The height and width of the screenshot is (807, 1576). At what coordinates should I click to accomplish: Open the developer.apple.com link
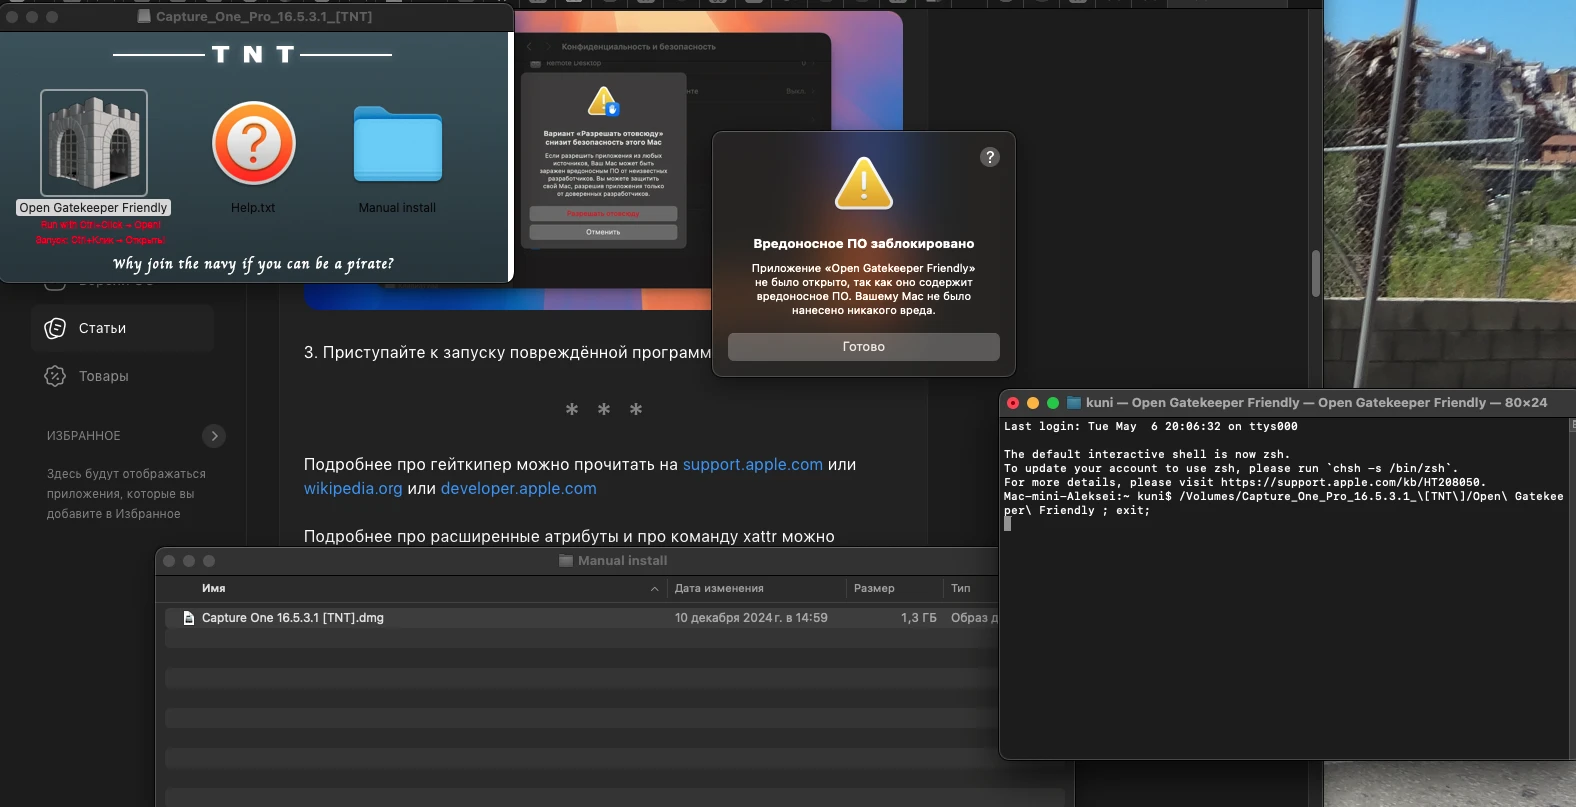pyautogui.click(x=519, y=488)
